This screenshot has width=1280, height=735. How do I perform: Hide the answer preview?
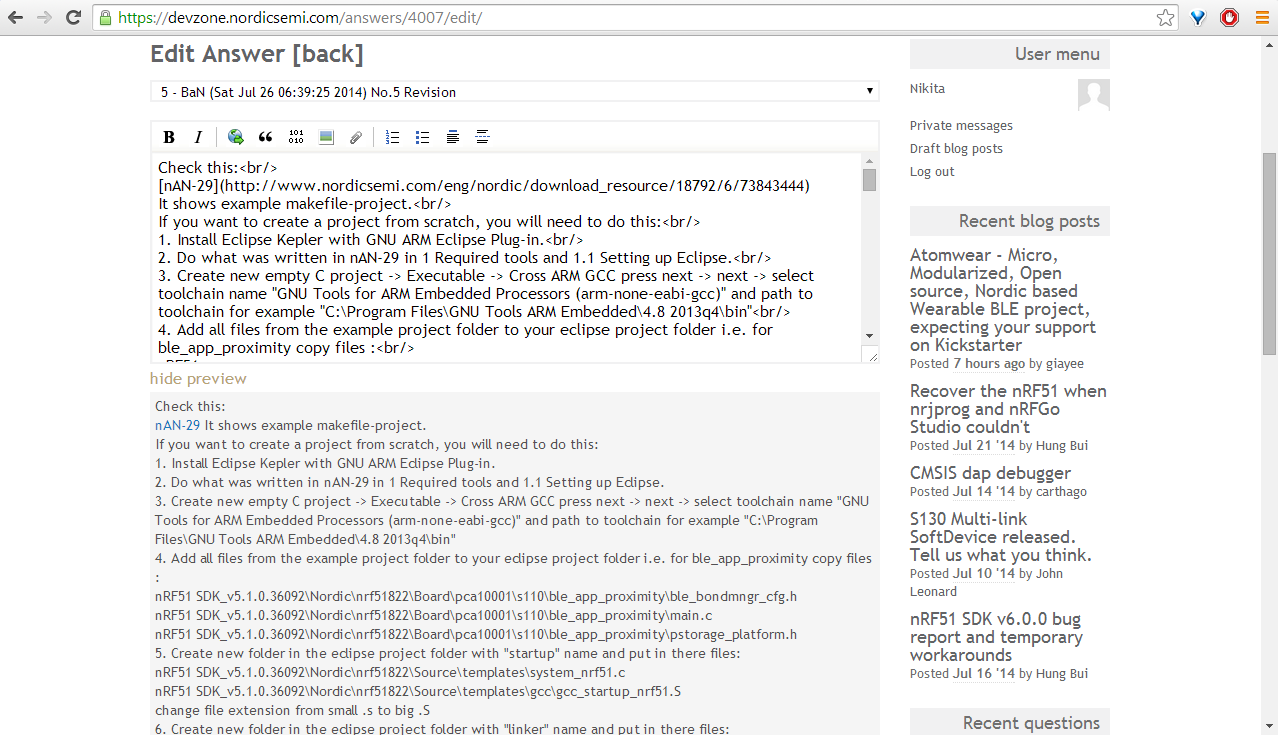198,378
